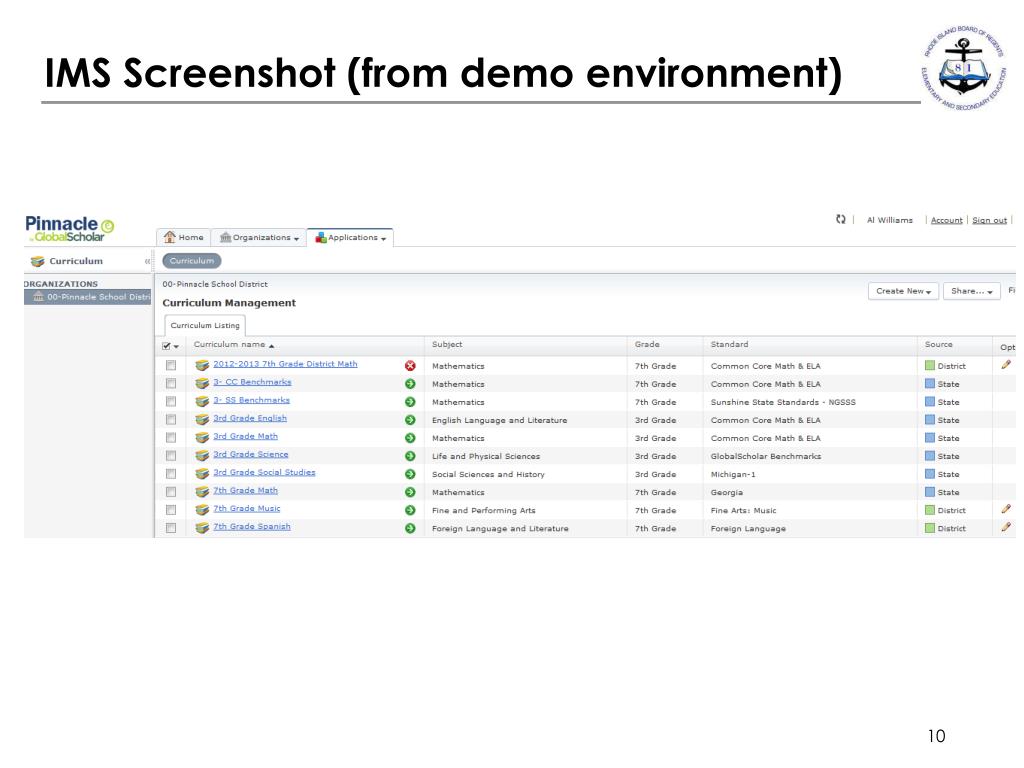
Task: Open the 7th Grade Music curriculum link
Action: point(247,508)
